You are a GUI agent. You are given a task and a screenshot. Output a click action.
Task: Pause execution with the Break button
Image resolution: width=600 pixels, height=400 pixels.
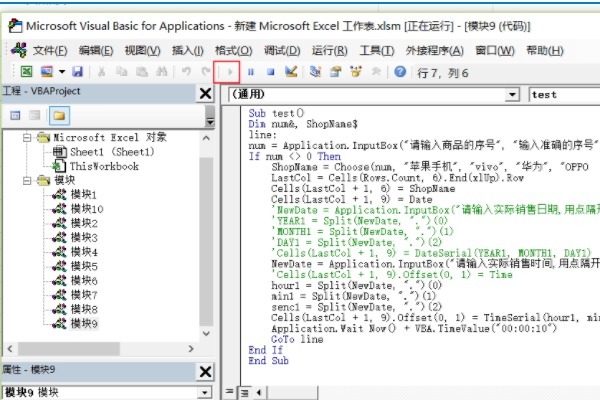point(251,72)
